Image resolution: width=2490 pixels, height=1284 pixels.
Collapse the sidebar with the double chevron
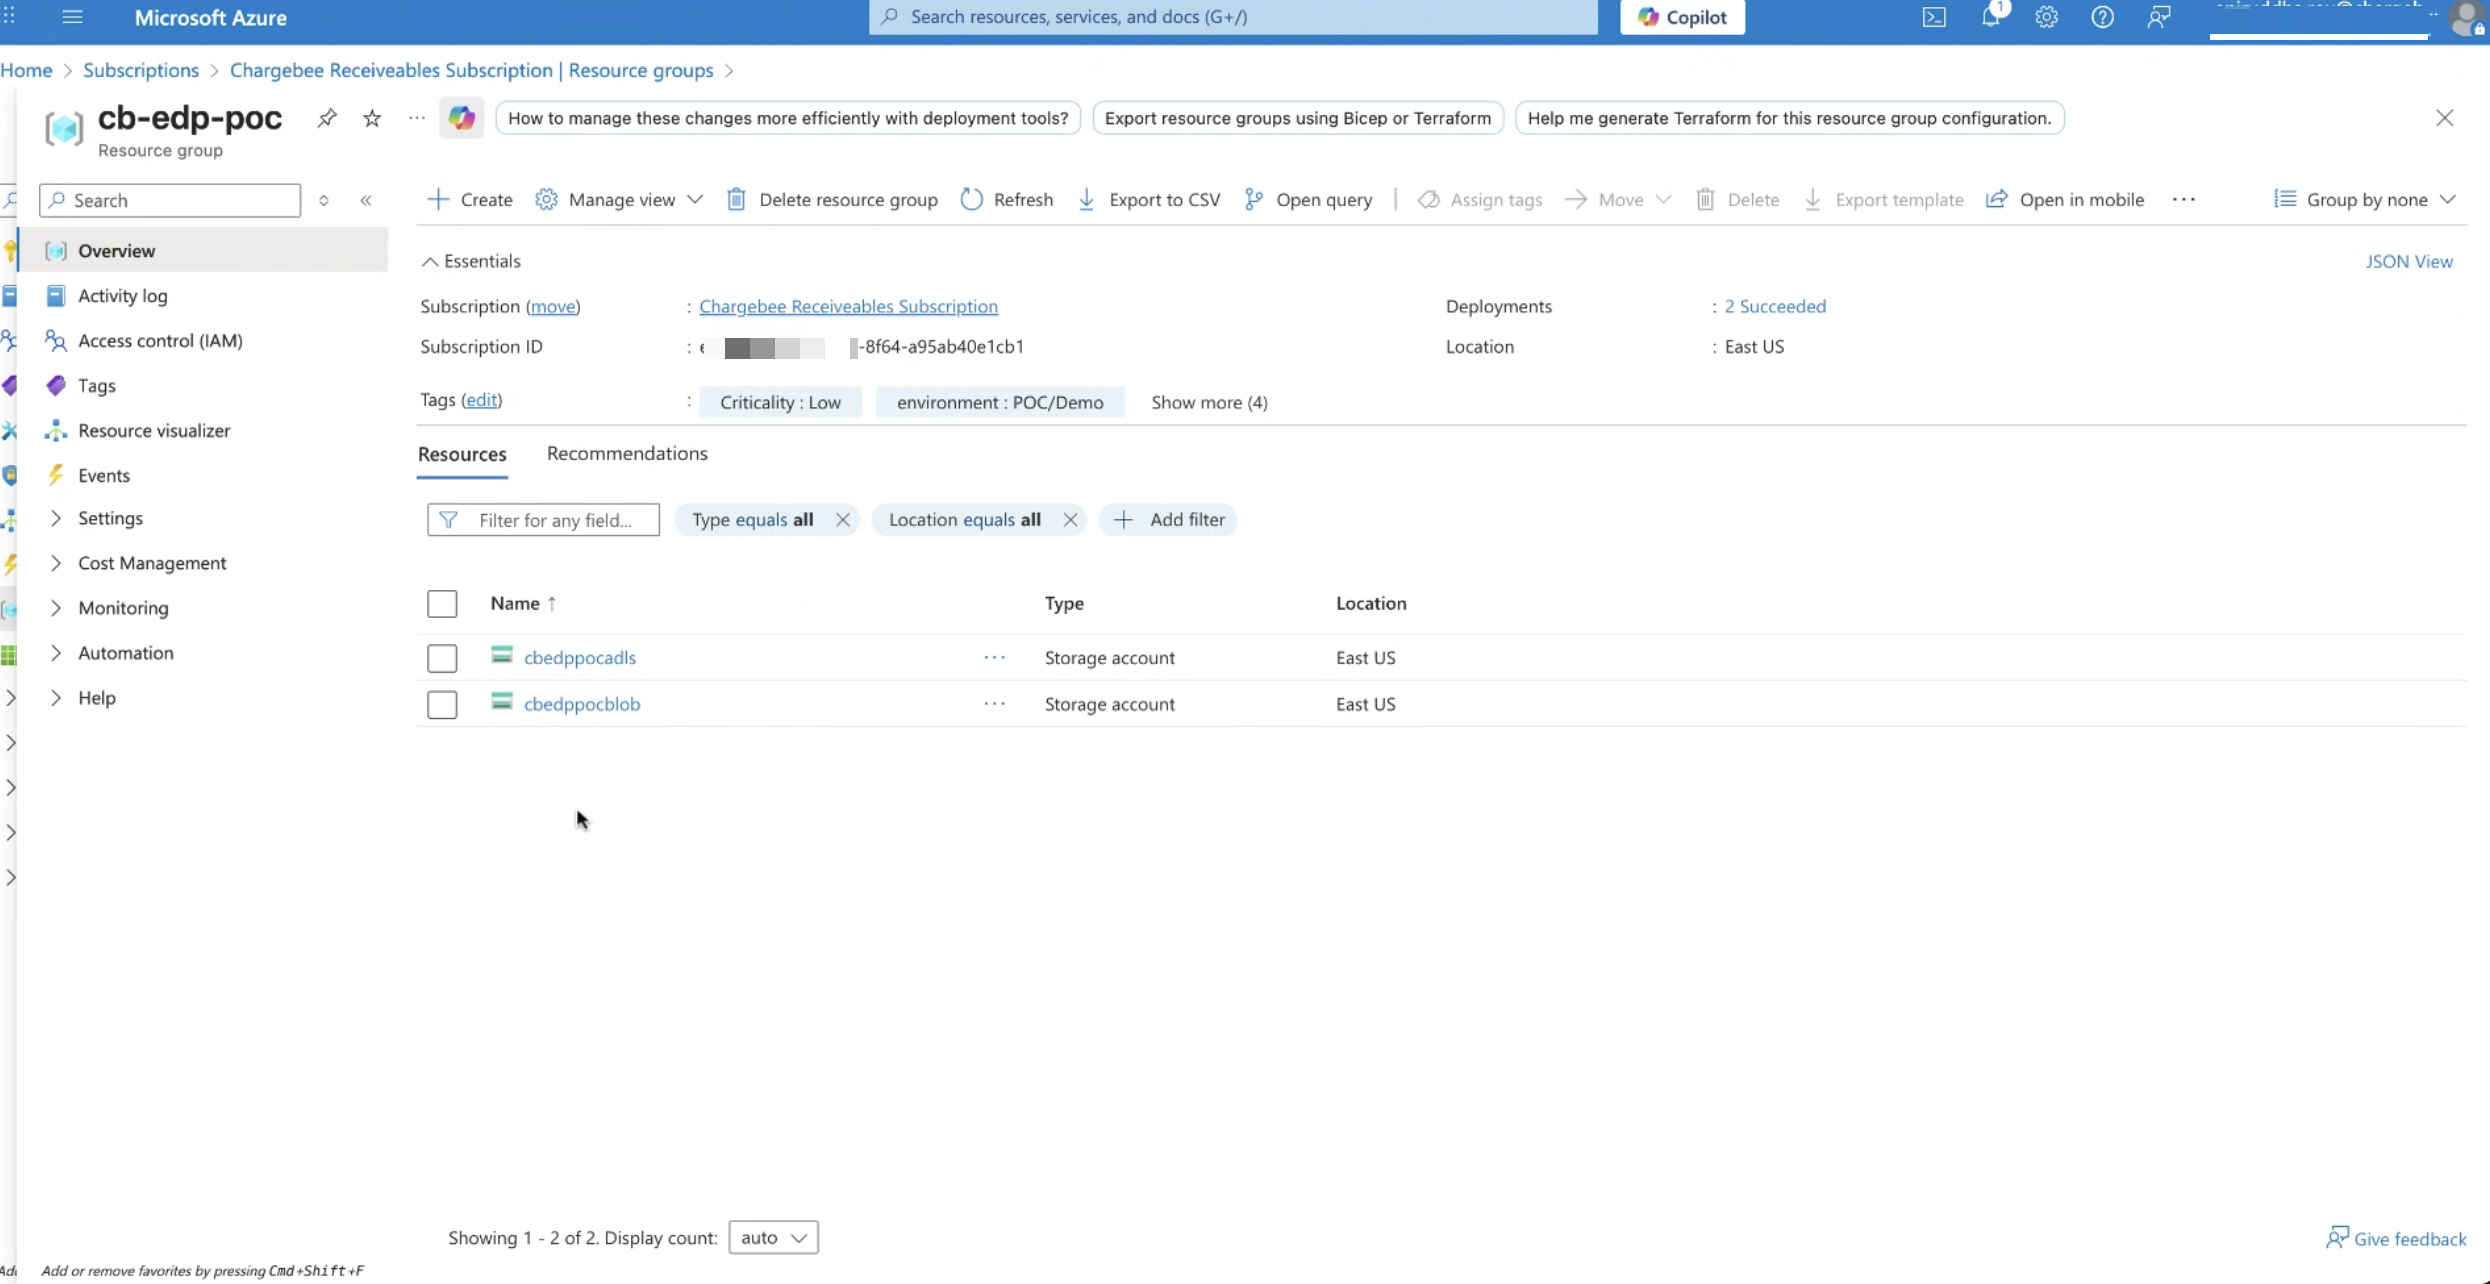(x=366, y=200)
